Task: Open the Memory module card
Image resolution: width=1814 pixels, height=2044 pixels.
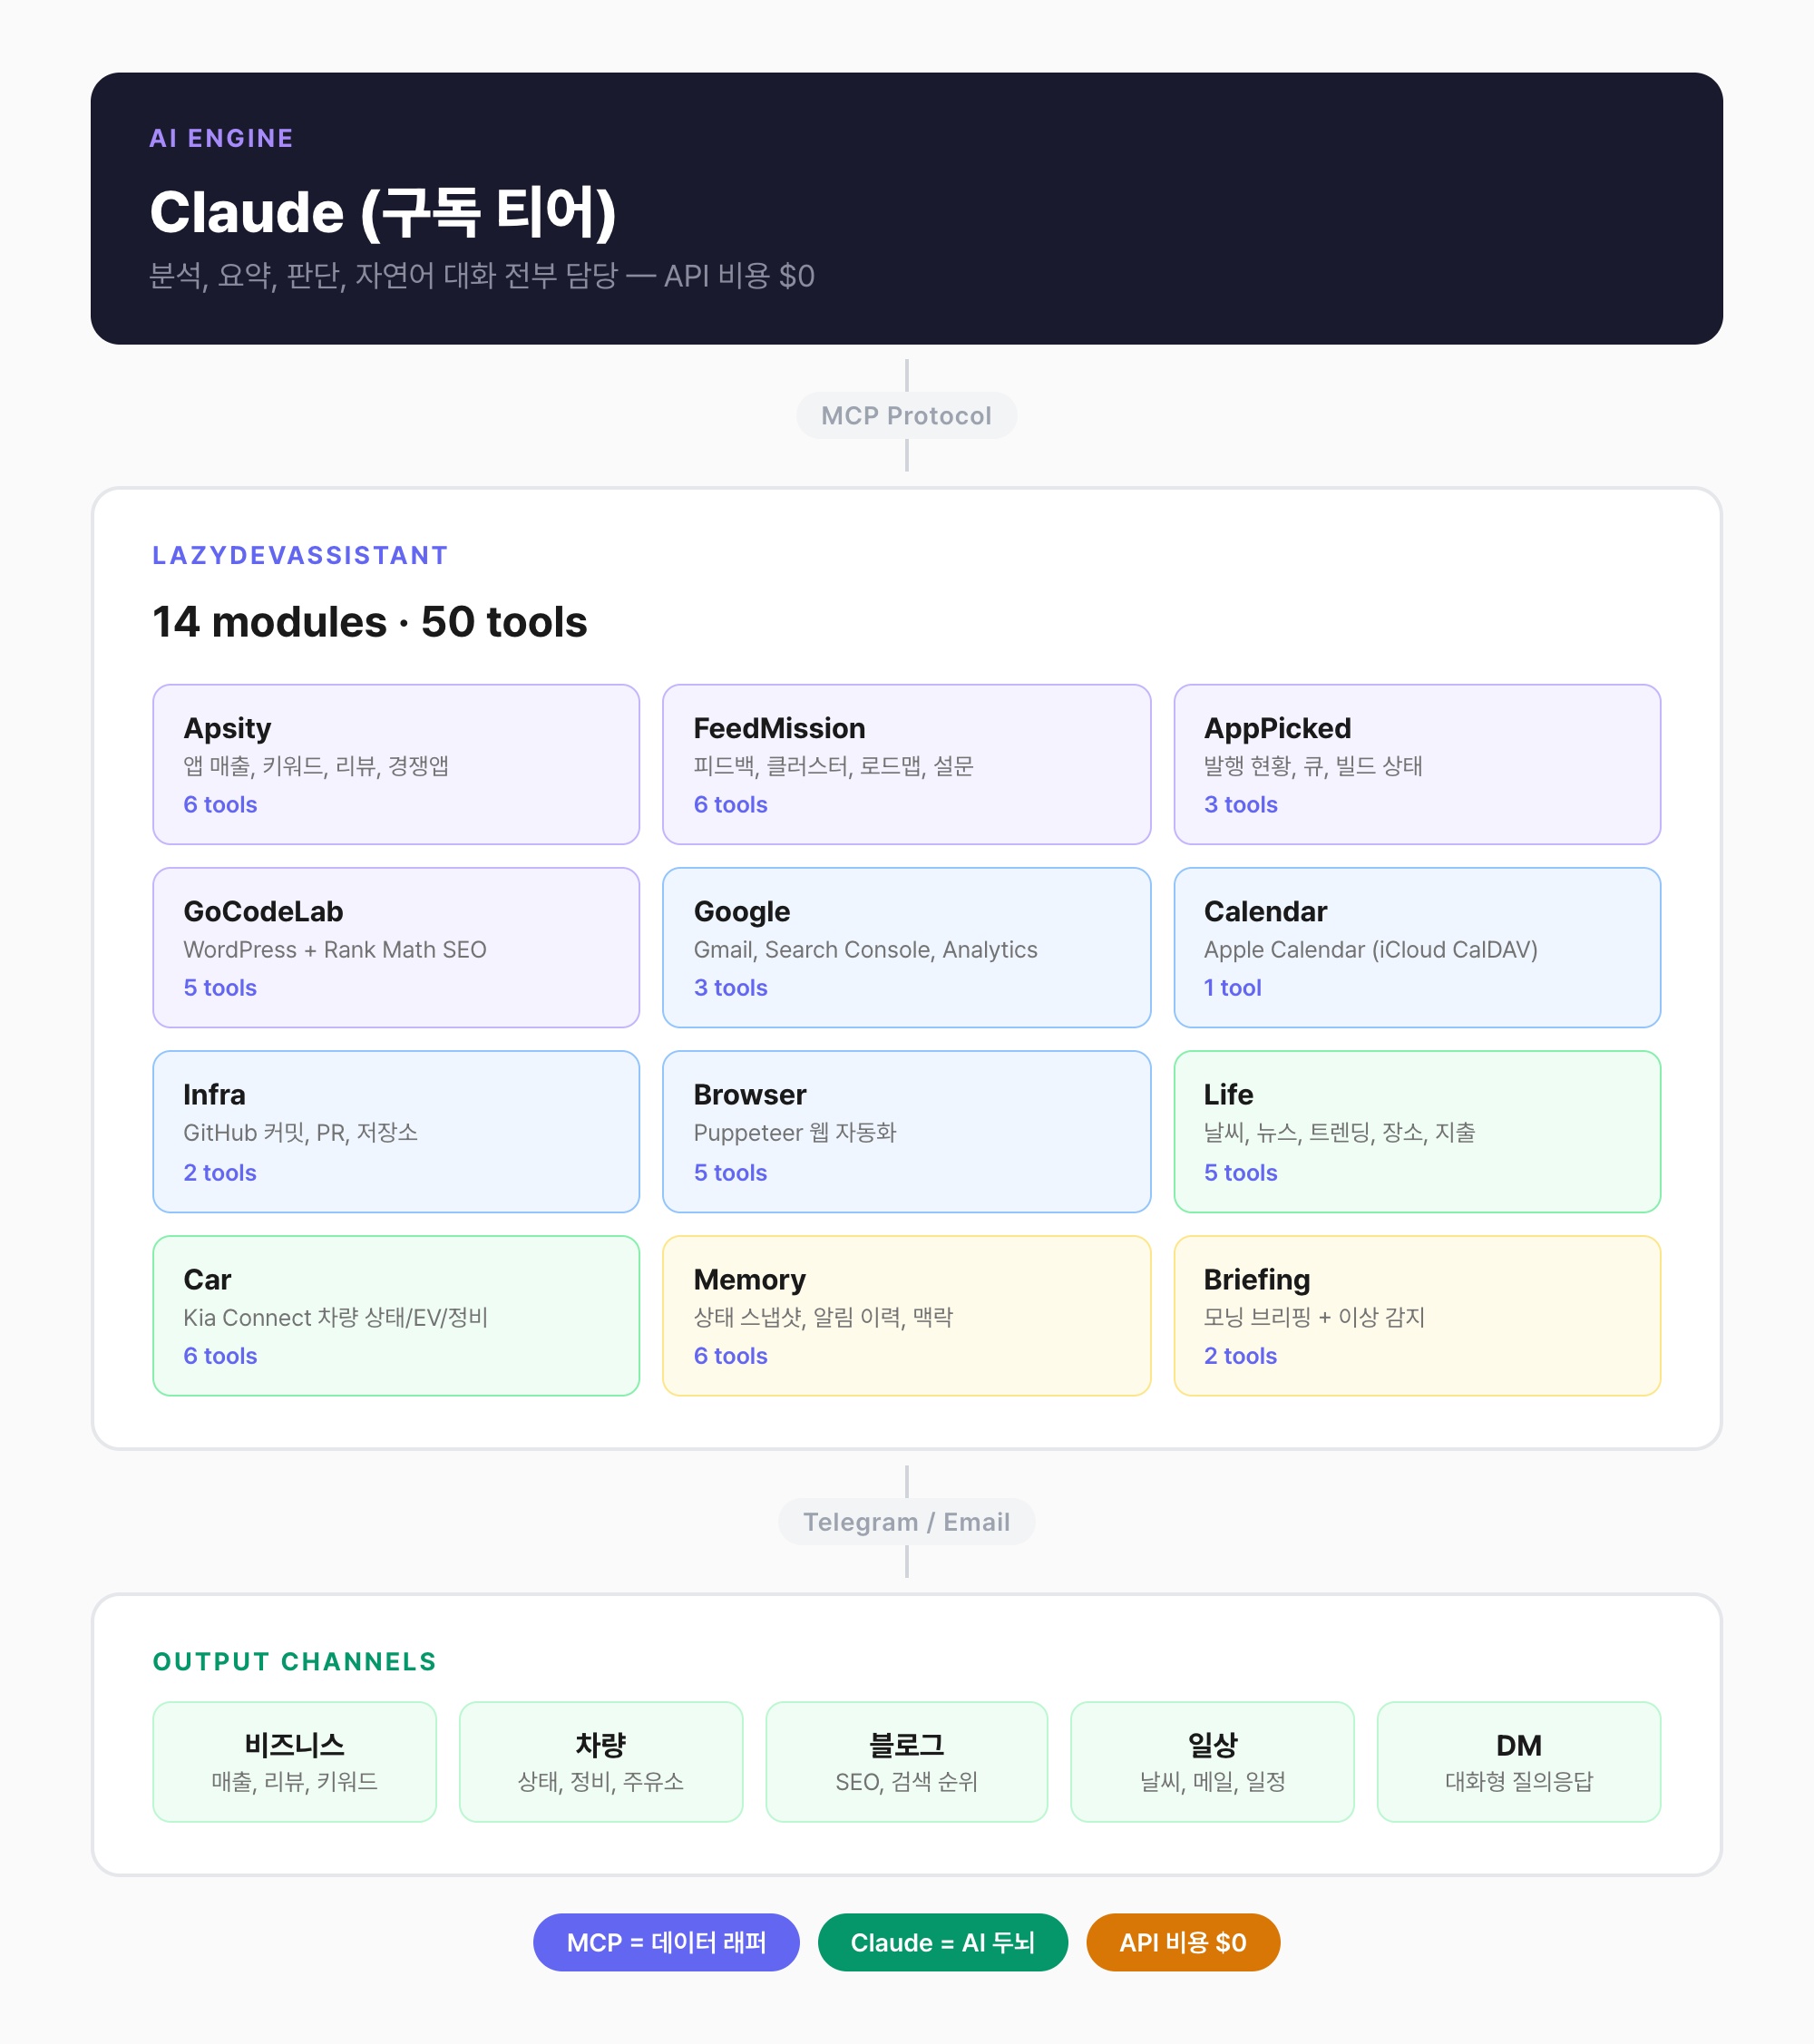Action: pos(906,1316)
